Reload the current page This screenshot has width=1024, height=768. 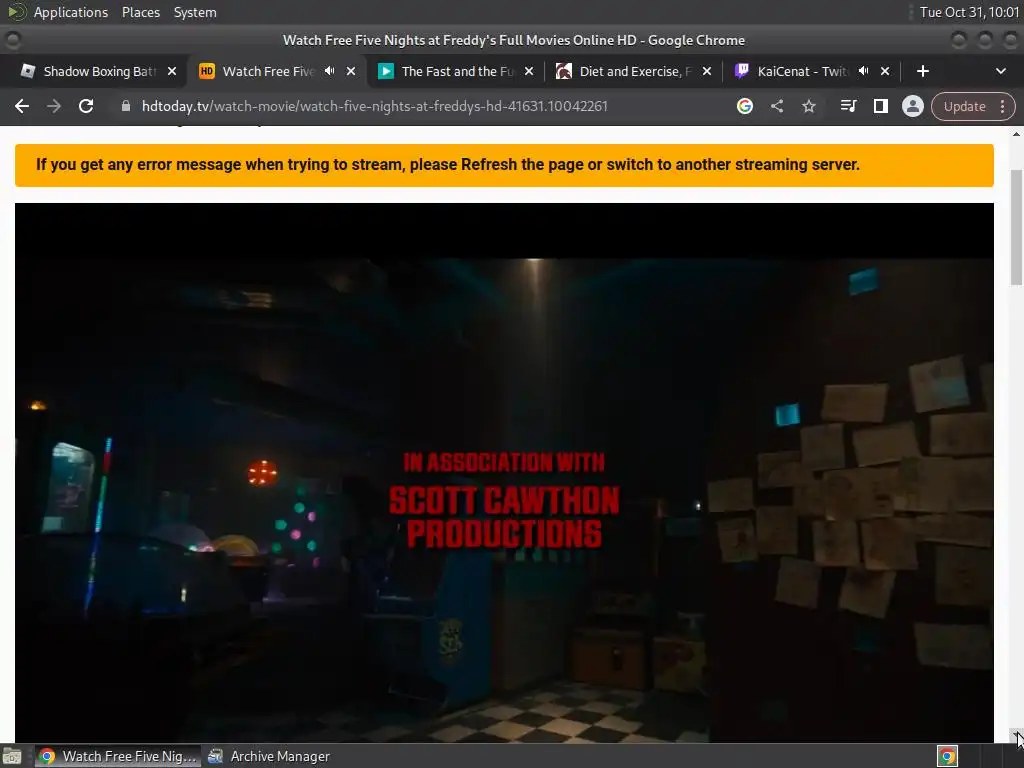(86, 106)
